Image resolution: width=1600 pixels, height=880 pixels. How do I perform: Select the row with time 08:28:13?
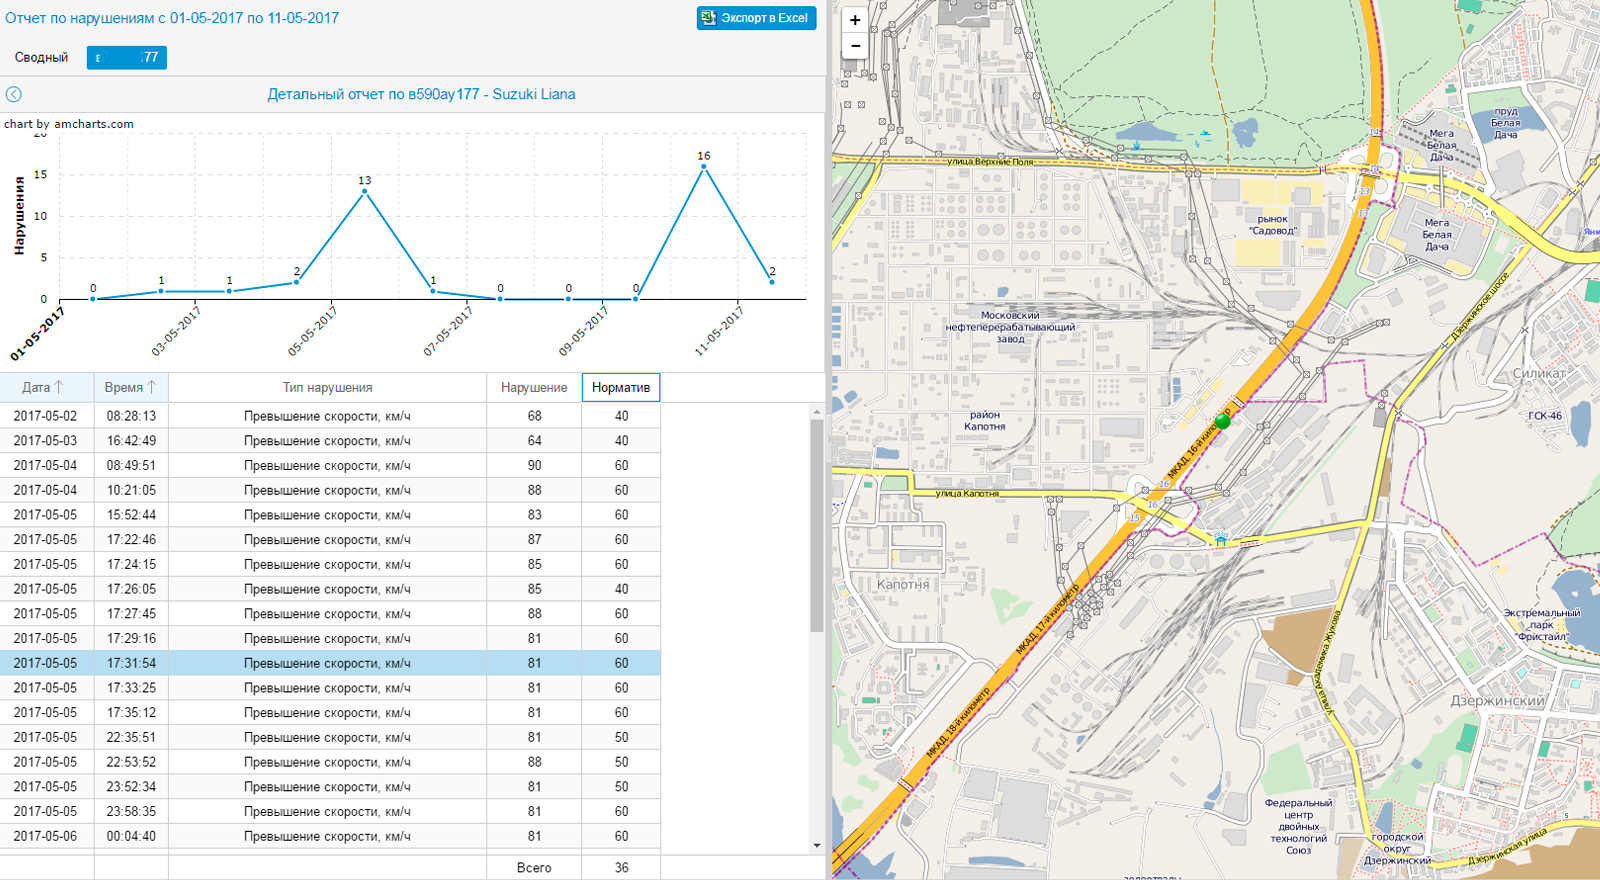(x=330, y=416)
